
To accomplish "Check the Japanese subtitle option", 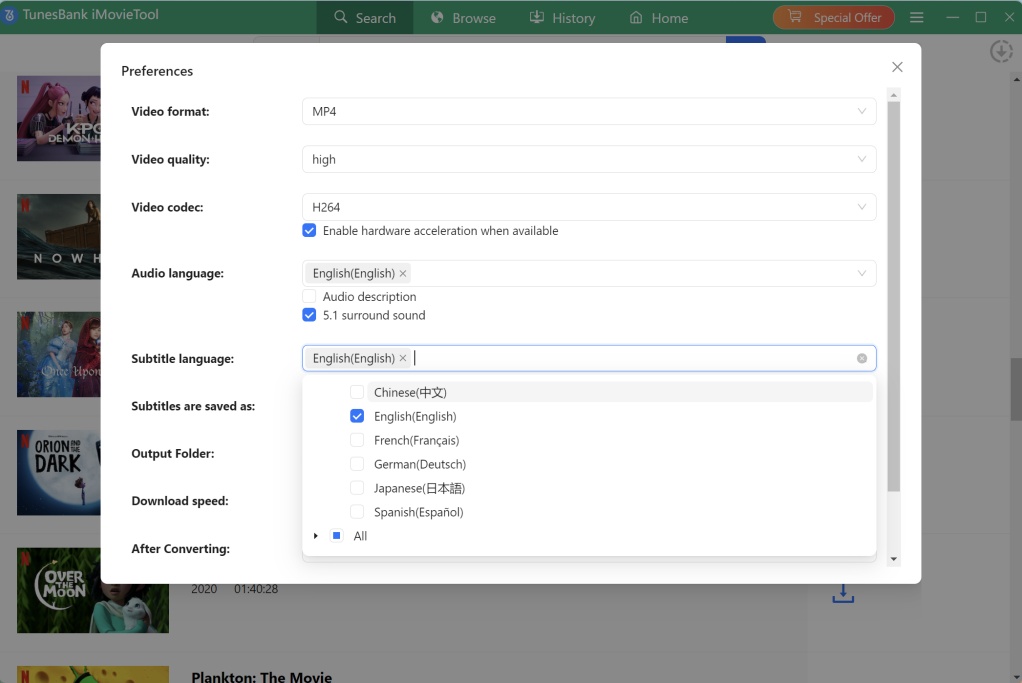I will click(x=357, y=488).
